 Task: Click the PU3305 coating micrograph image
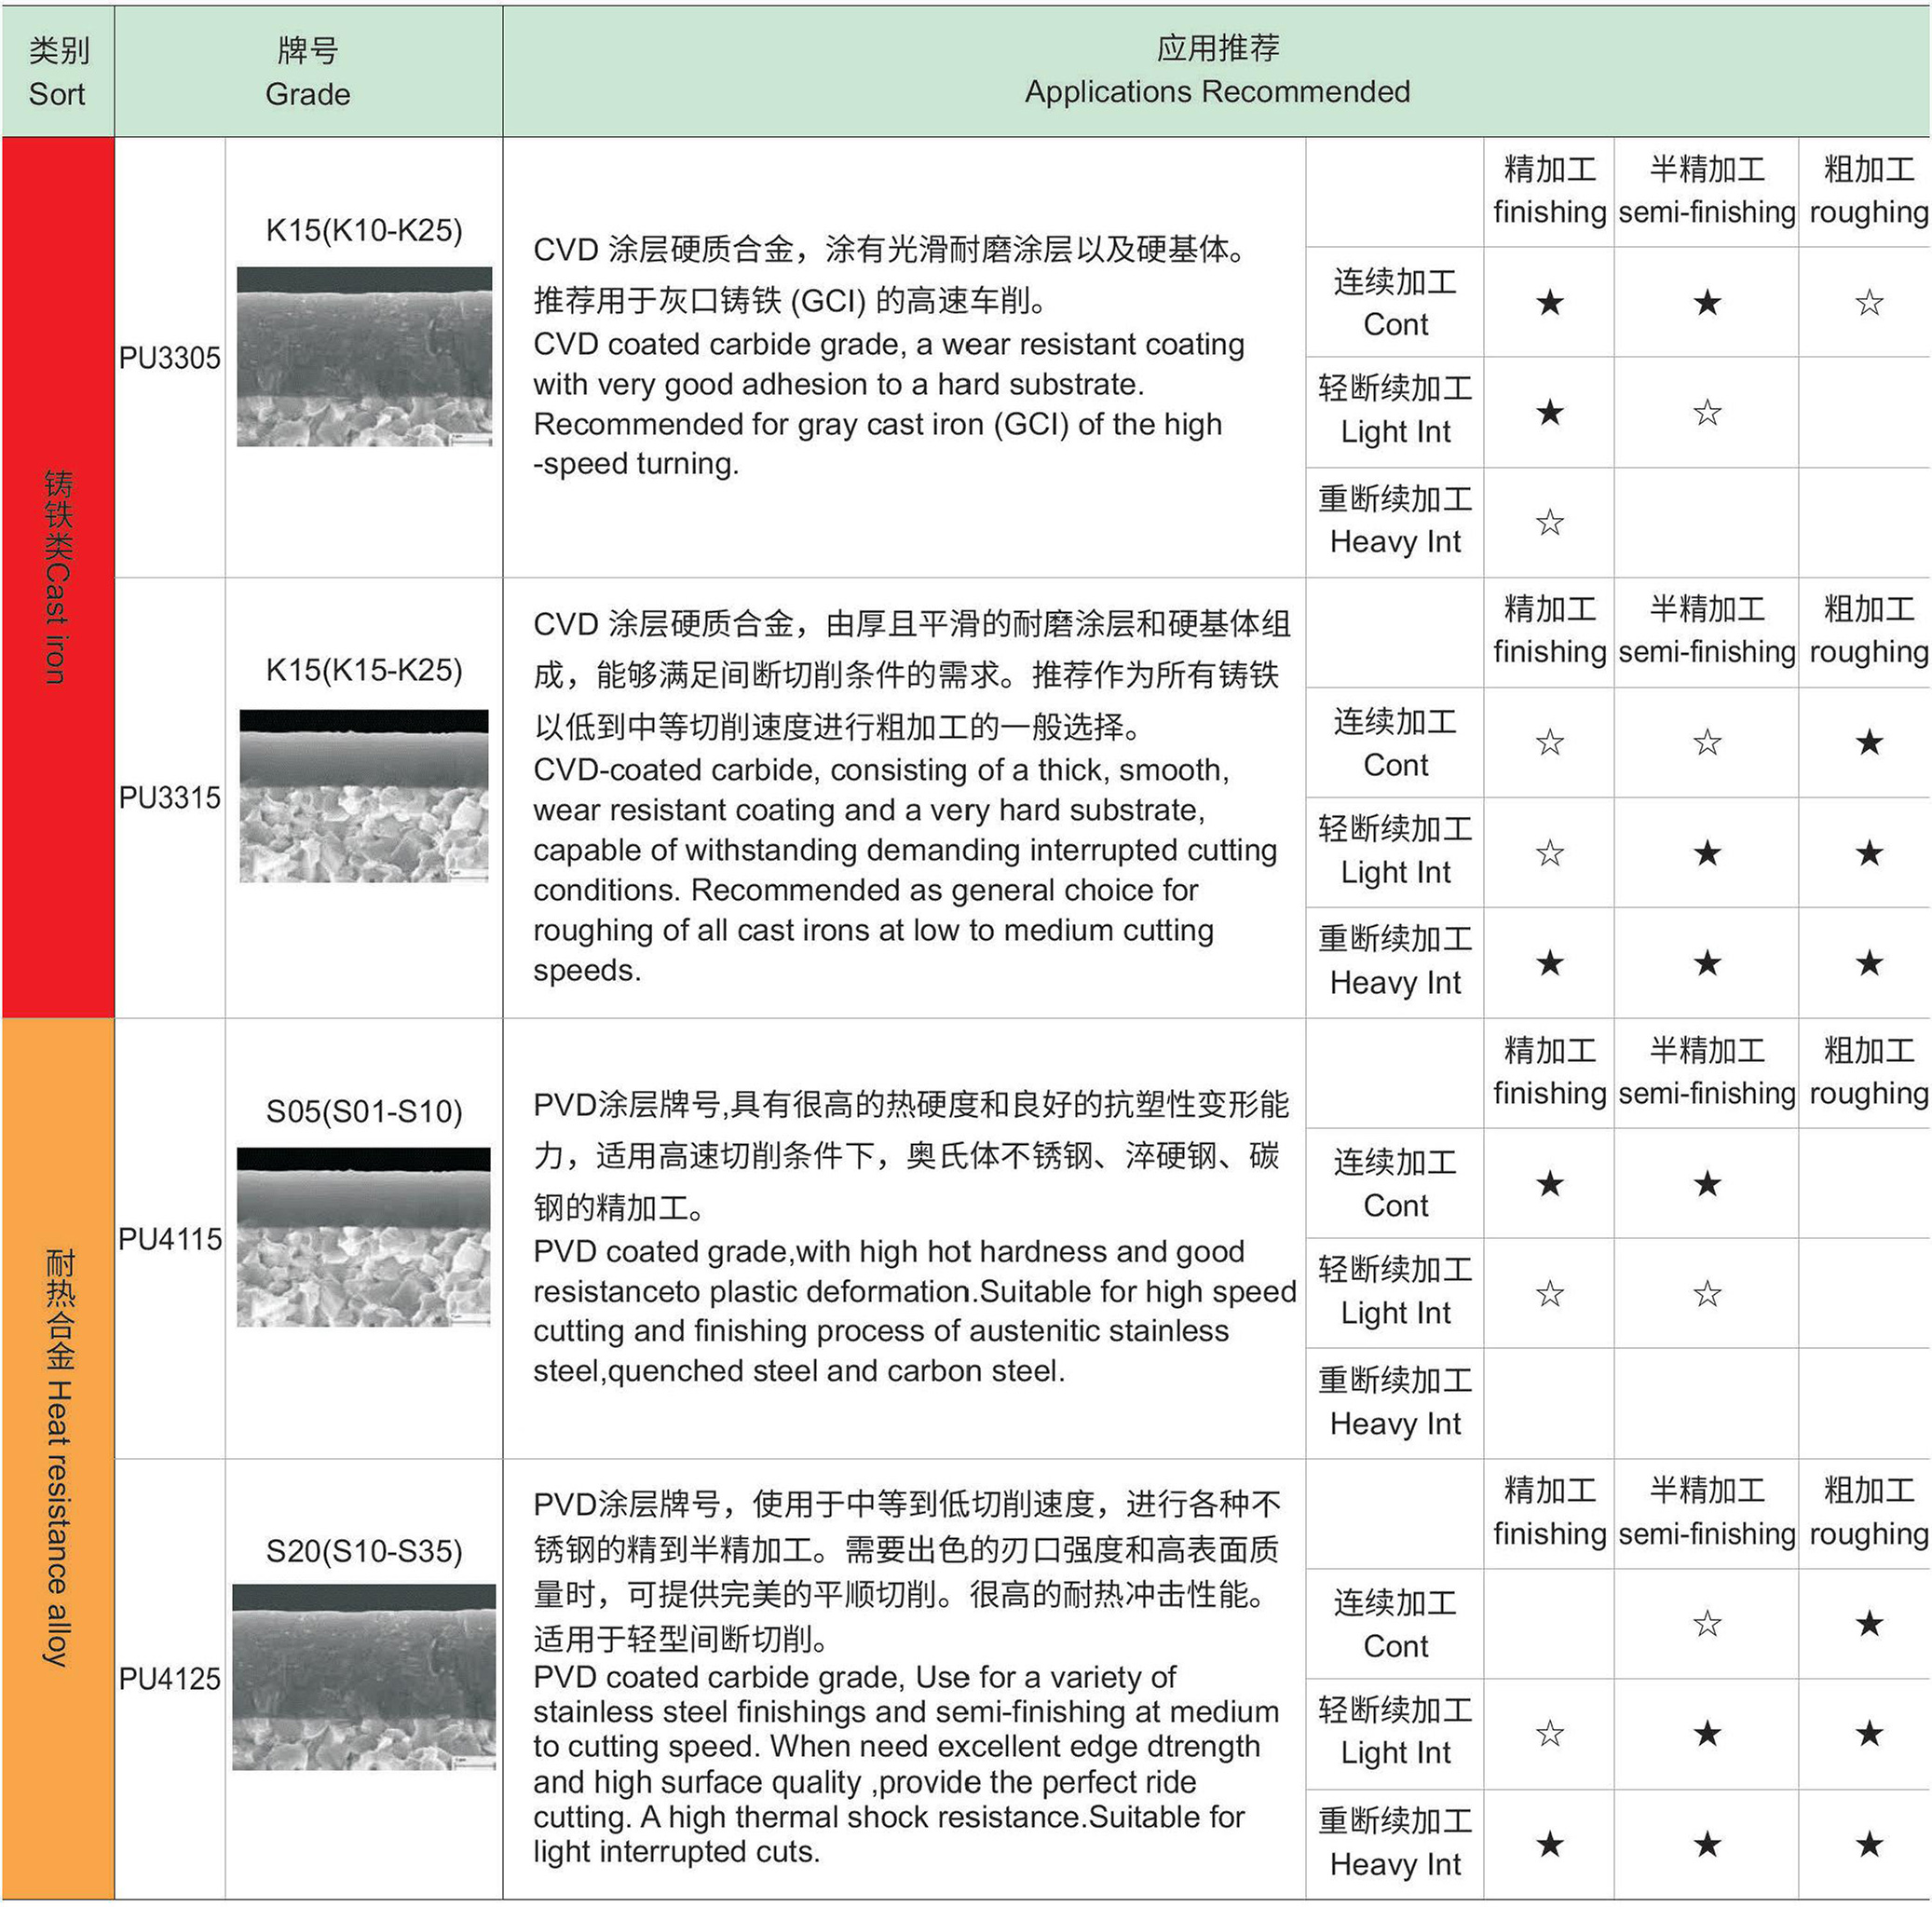[x=364, y=356]
